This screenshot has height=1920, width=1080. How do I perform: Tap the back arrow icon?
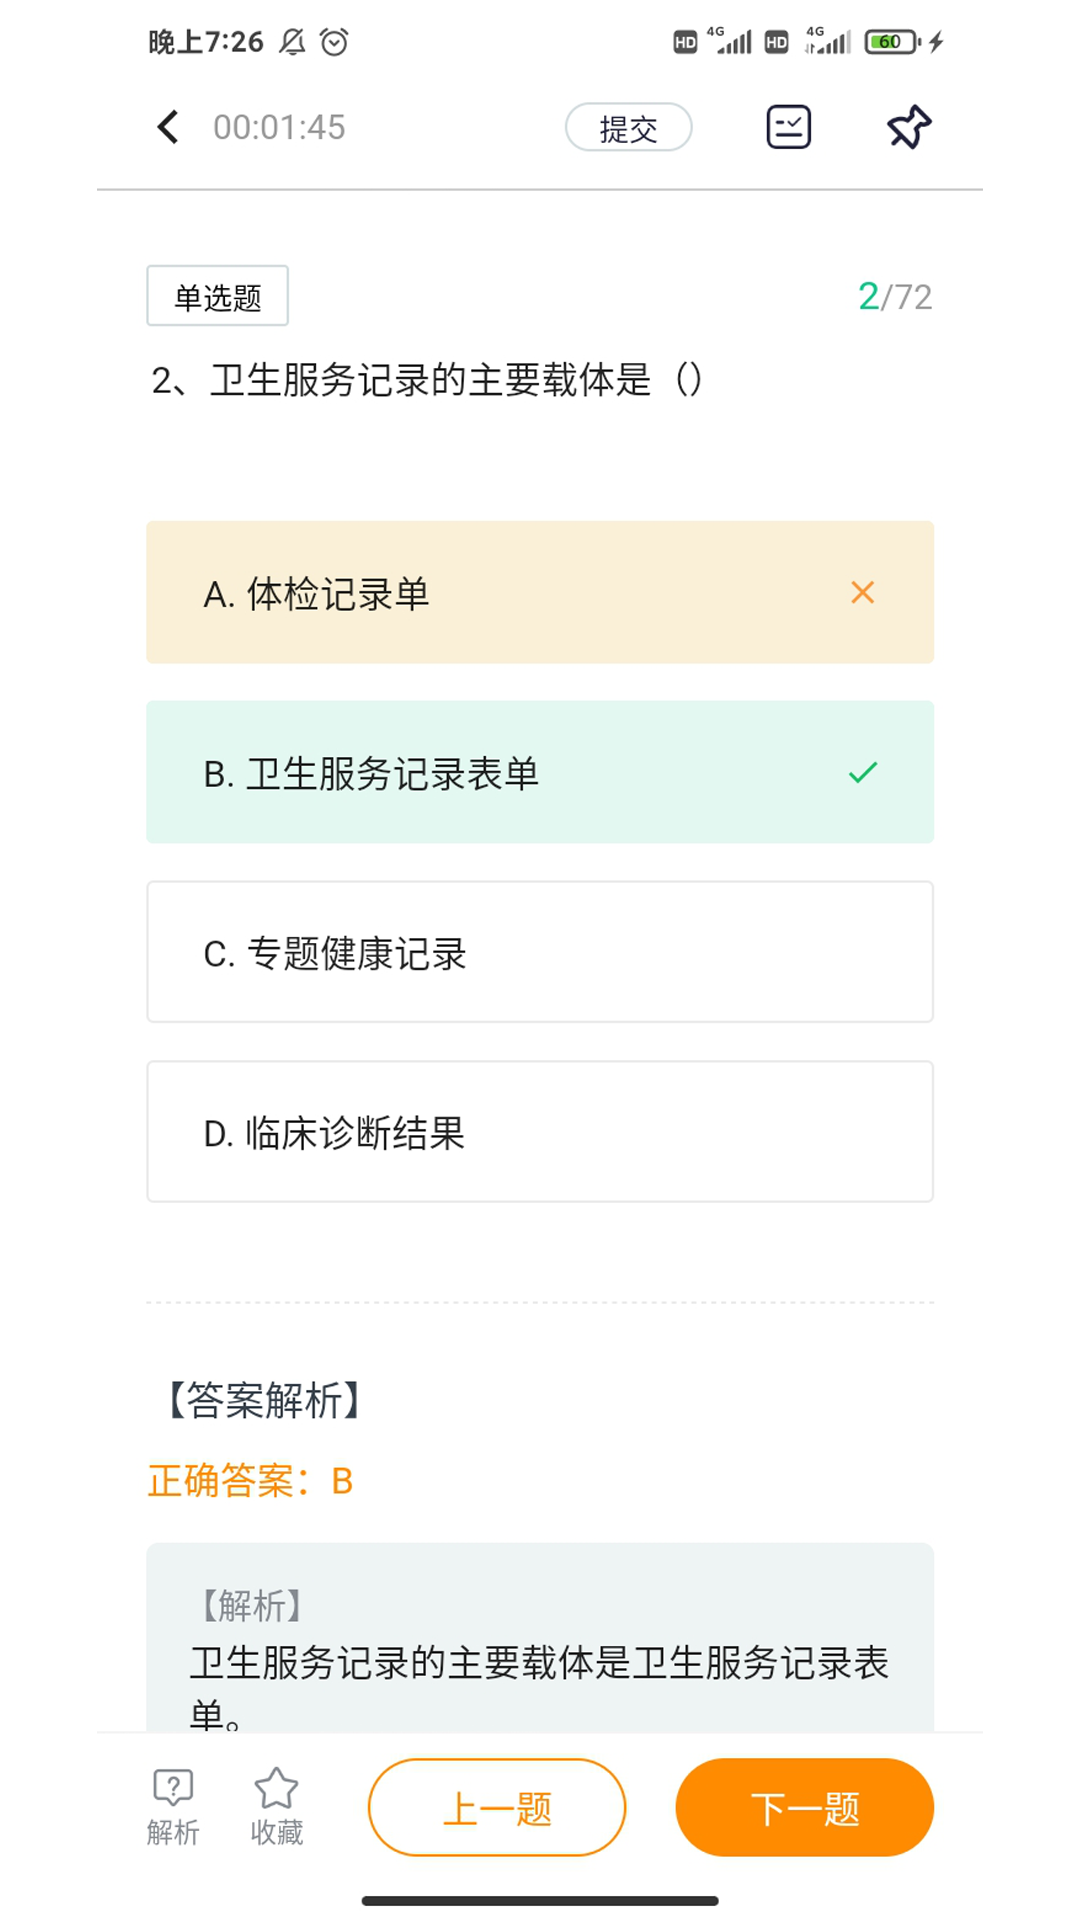tap(168, 127)
